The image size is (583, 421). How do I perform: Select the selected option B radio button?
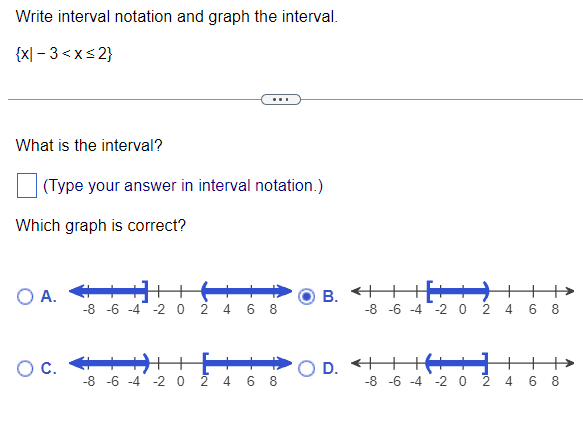coord(306,296)
